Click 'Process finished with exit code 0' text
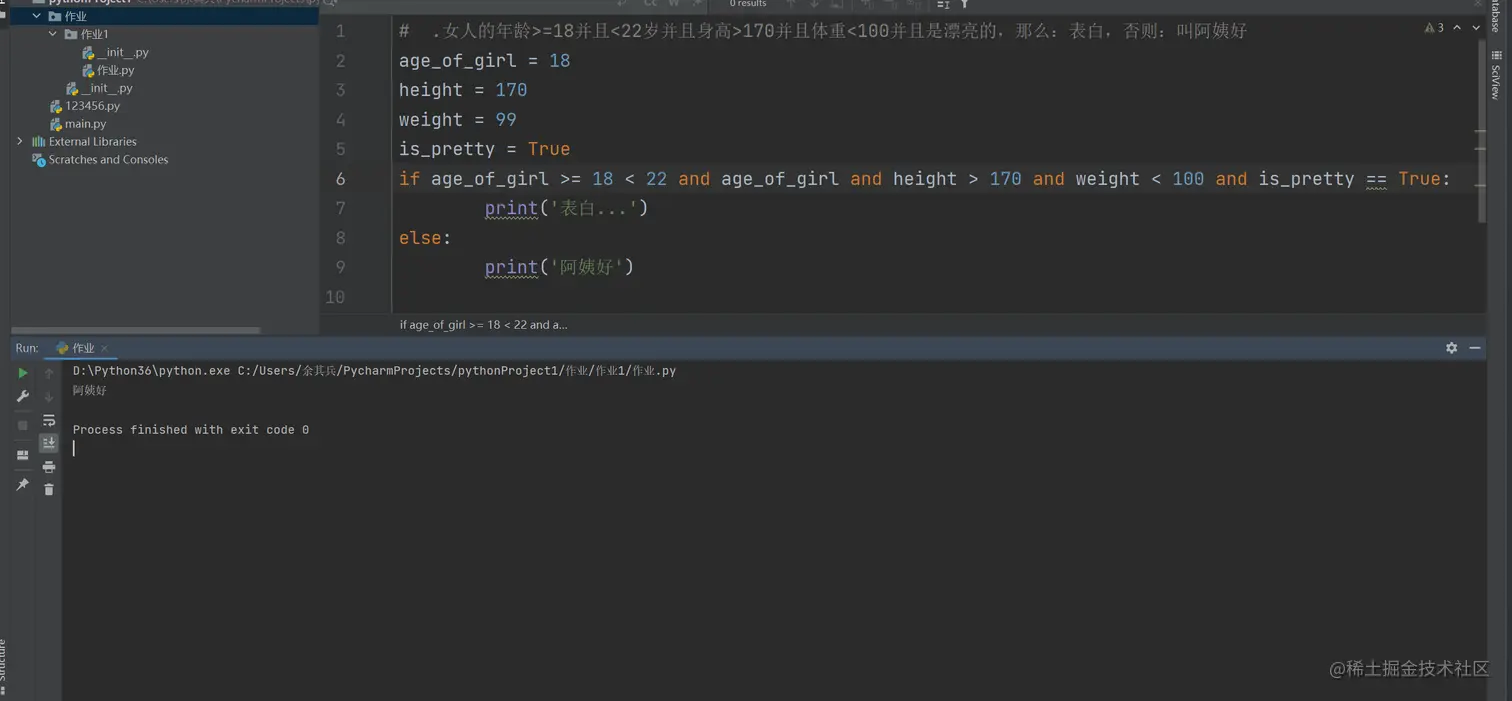The height and width of the screenshot is (701, 1512). [191, 430]
